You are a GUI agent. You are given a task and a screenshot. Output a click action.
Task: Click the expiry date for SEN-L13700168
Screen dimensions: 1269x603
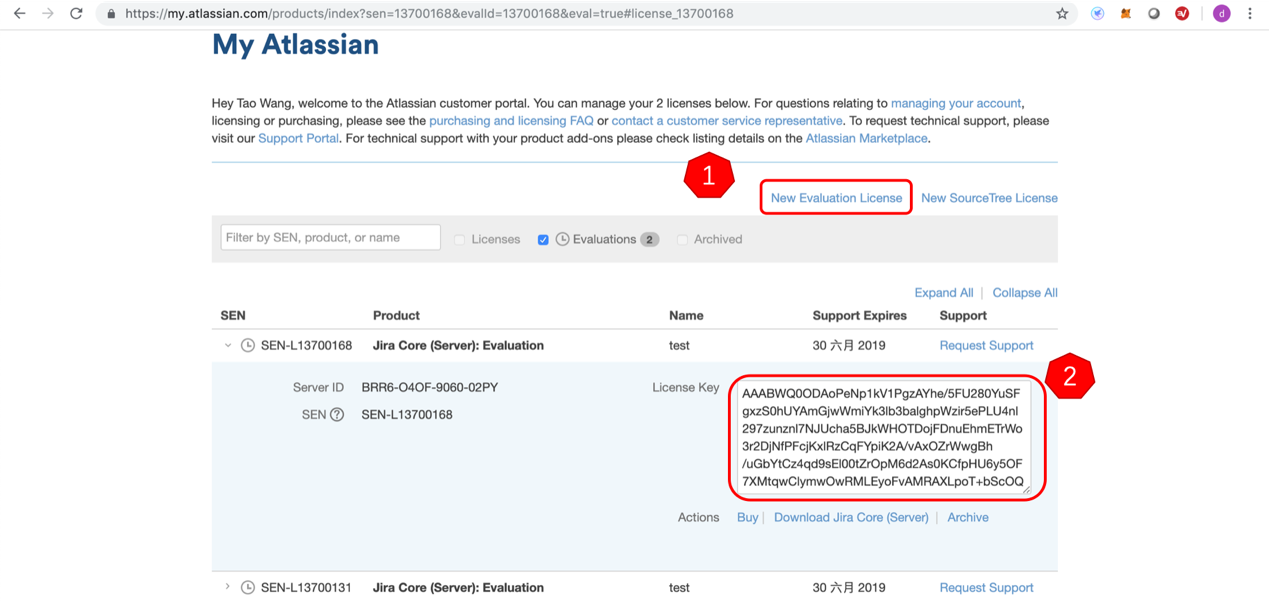point(849,346)
